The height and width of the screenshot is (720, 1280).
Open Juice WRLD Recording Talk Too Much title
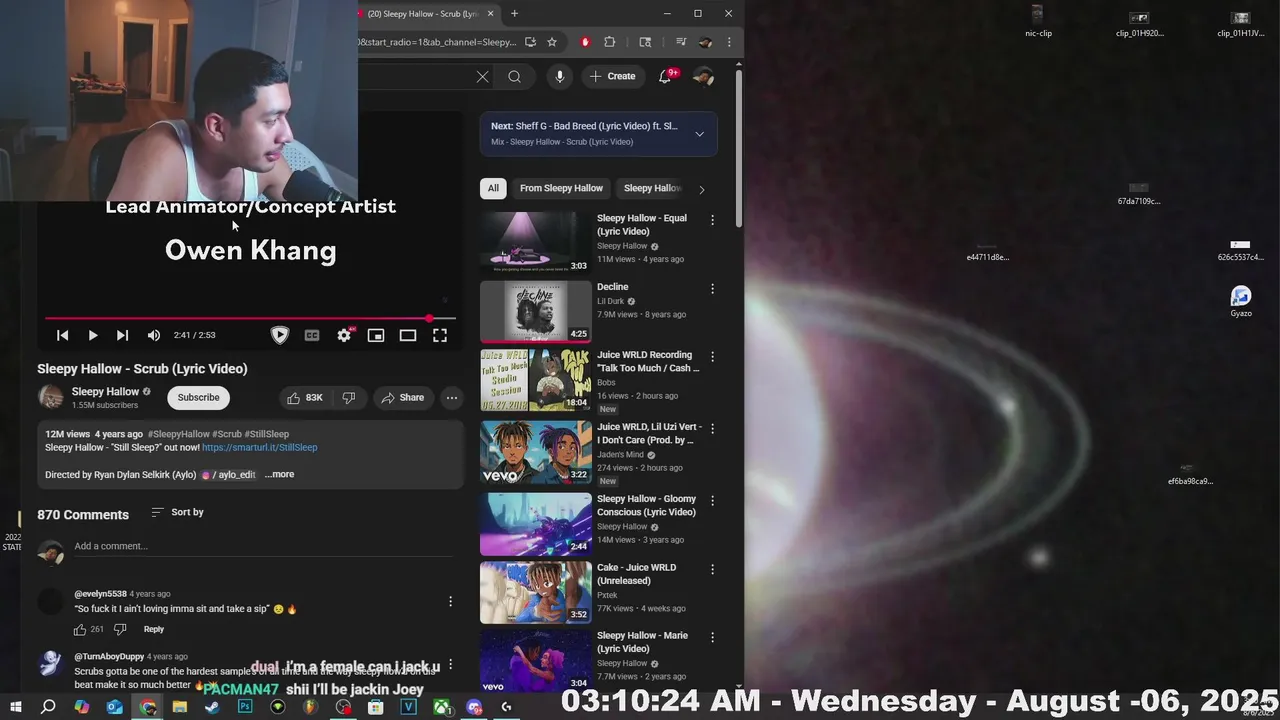(x=648, y=361)
